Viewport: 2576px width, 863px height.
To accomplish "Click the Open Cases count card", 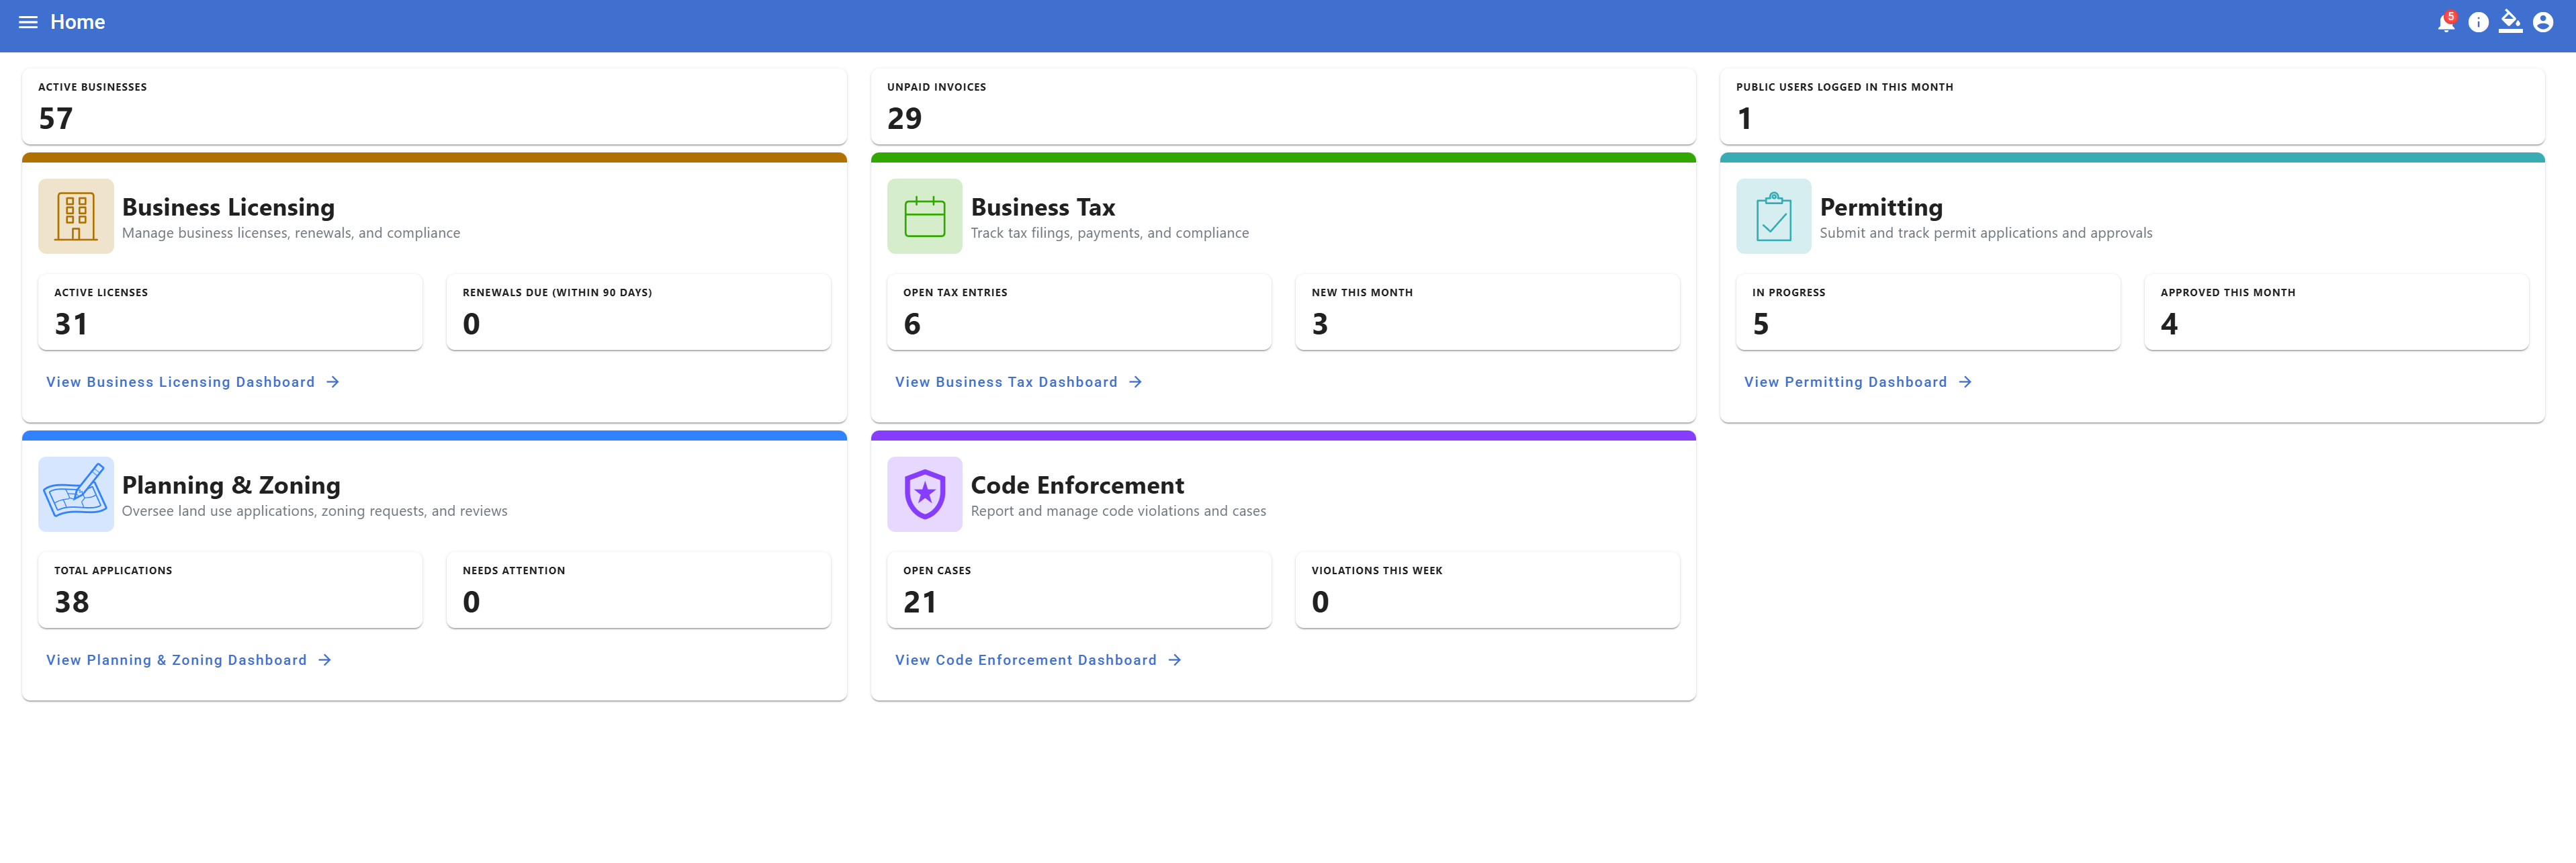I will (1078, 589).
